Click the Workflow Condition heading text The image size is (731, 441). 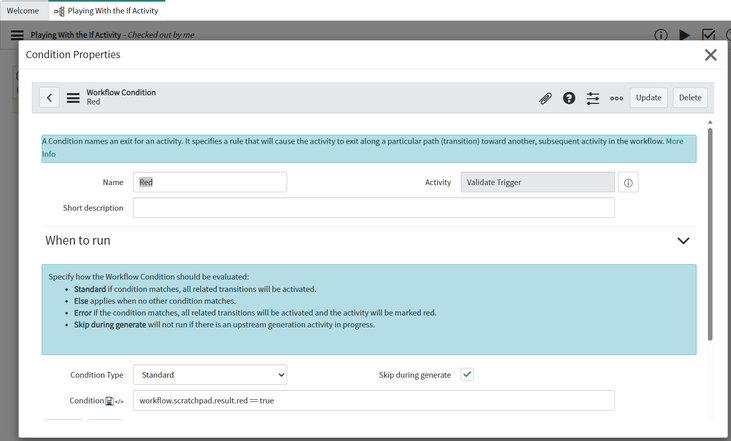[121, 92]
